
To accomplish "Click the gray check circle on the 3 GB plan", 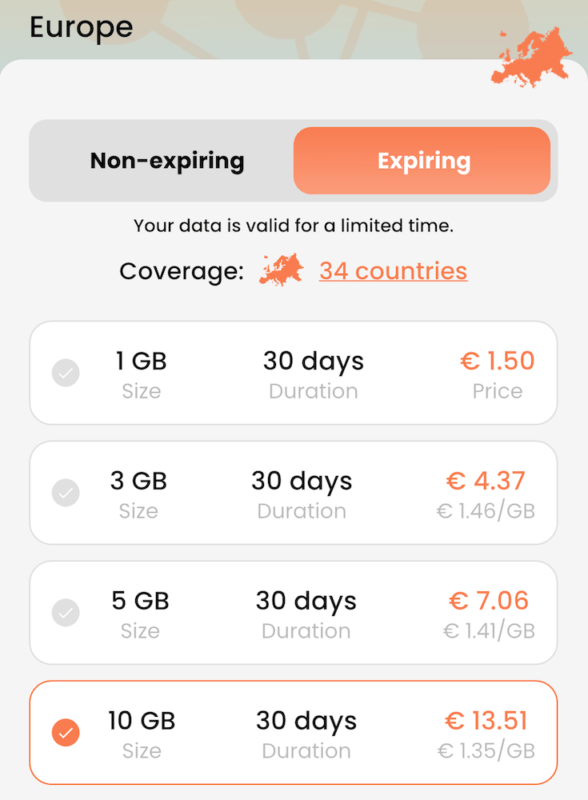I will (x=65, y=493).
